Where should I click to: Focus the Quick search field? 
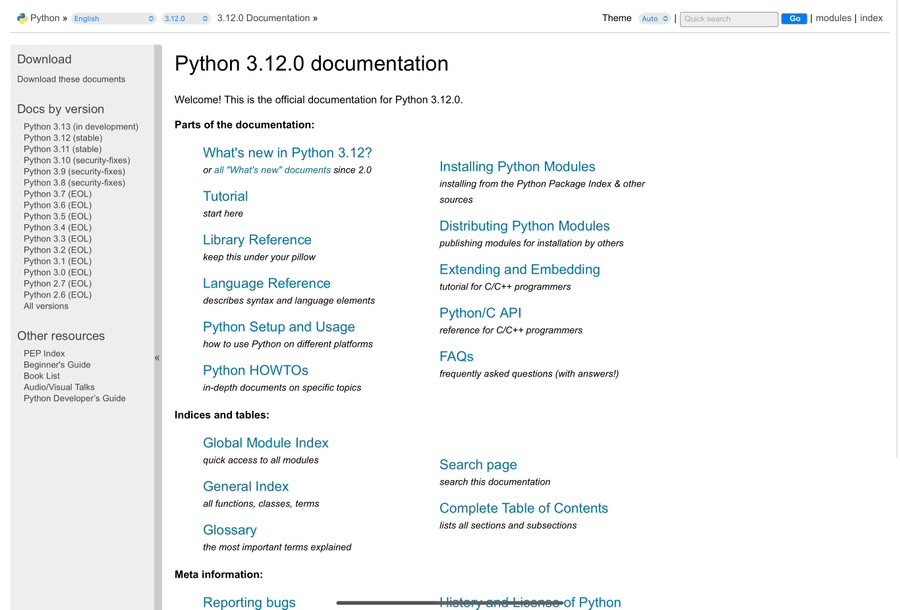(729, 19)
